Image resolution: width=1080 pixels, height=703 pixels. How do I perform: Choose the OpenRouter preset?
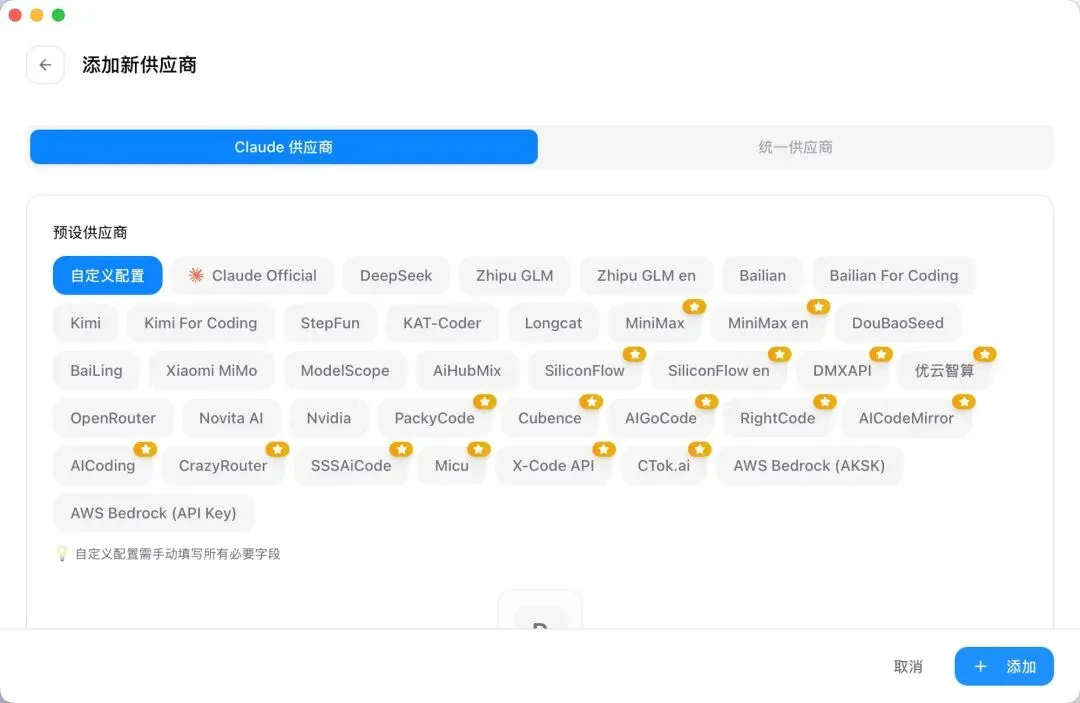coord(113,418)
